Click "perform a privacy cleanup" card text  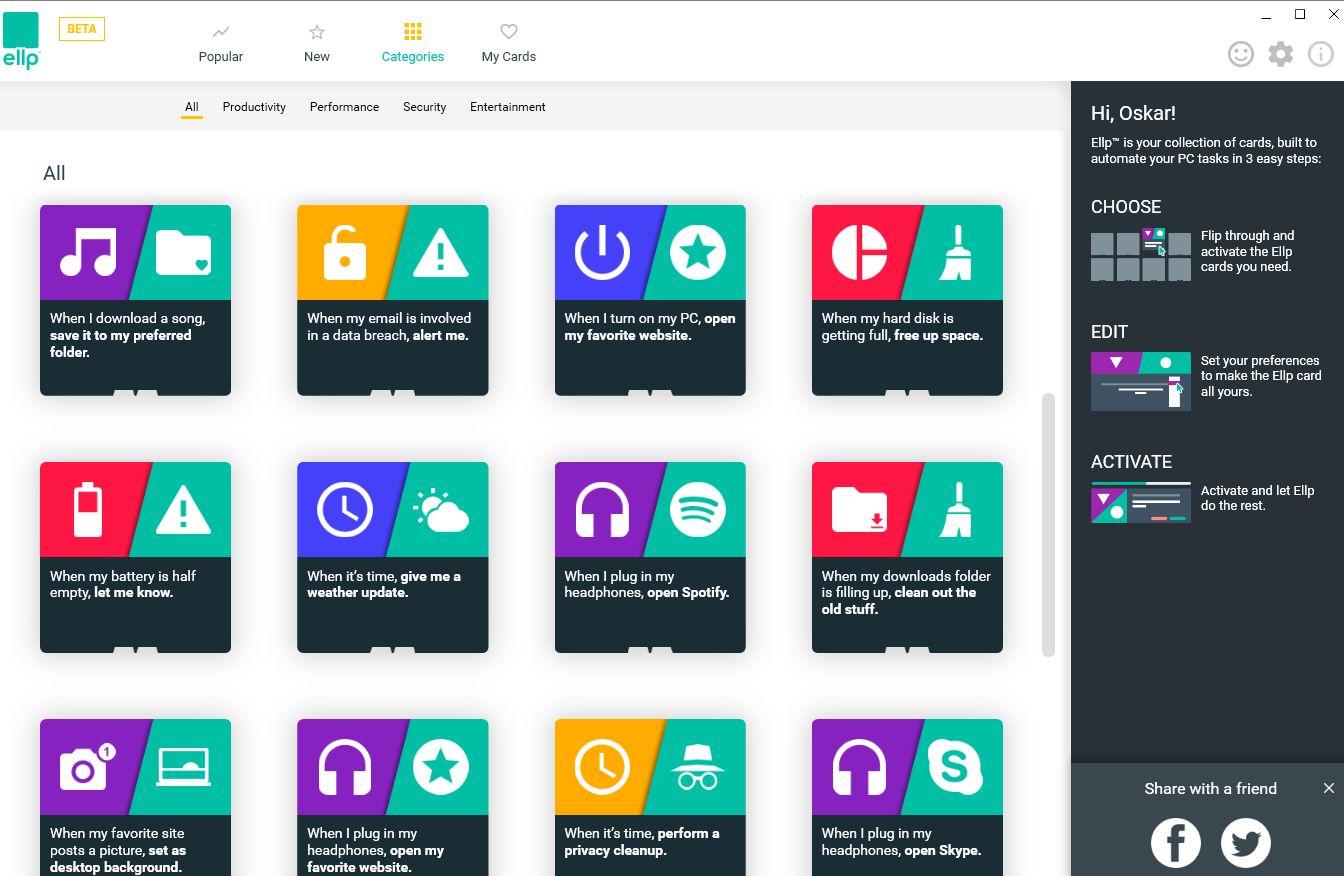click(x=642, y=842)
